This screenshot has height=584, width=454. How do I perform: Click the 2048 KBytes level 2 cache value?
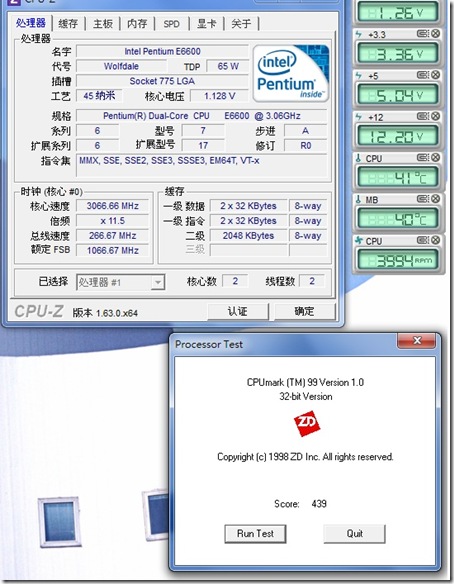[x=248, y=236]
